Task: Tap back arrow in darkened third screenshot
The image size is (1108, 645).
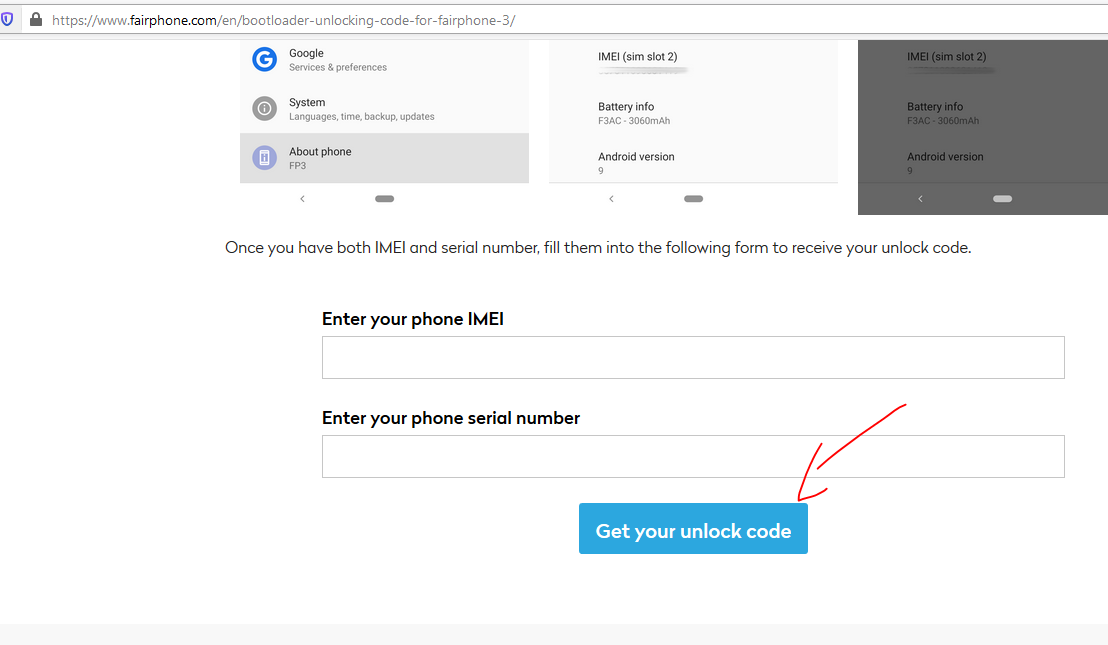Action: (920, 199)
